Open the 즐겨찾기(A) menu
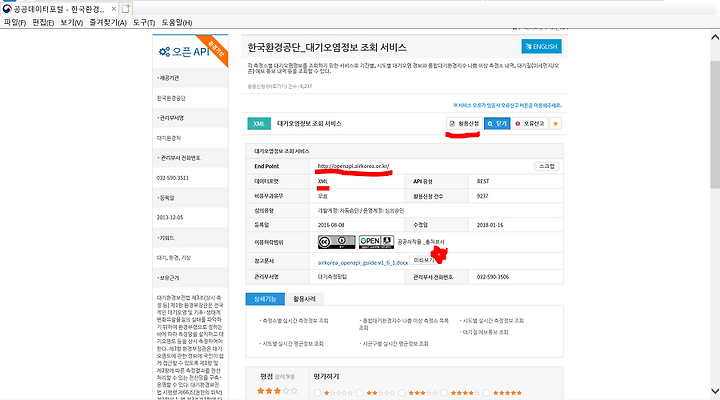 [108, 23]
